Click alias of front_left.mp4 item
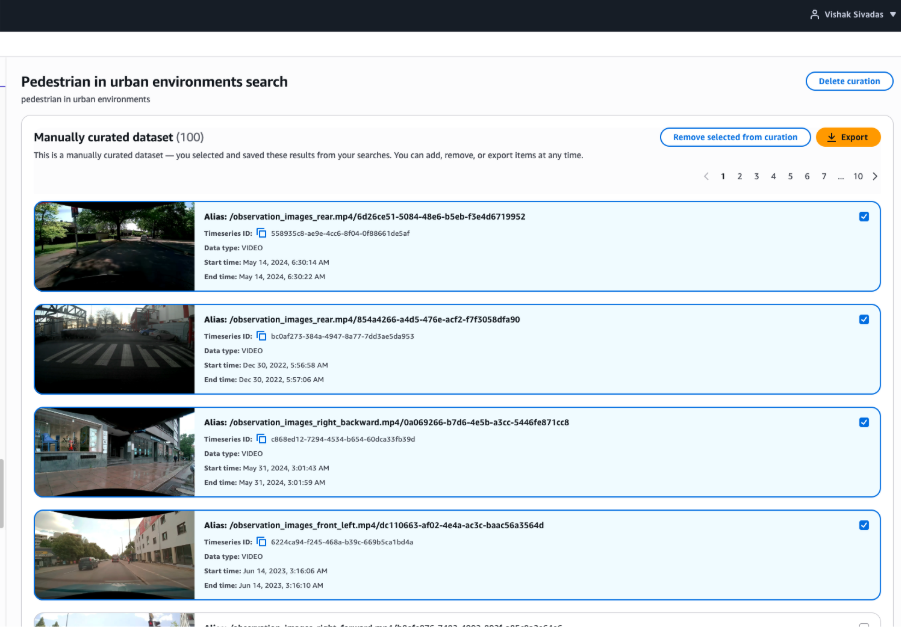901x627 pixels. coord(374,525)
